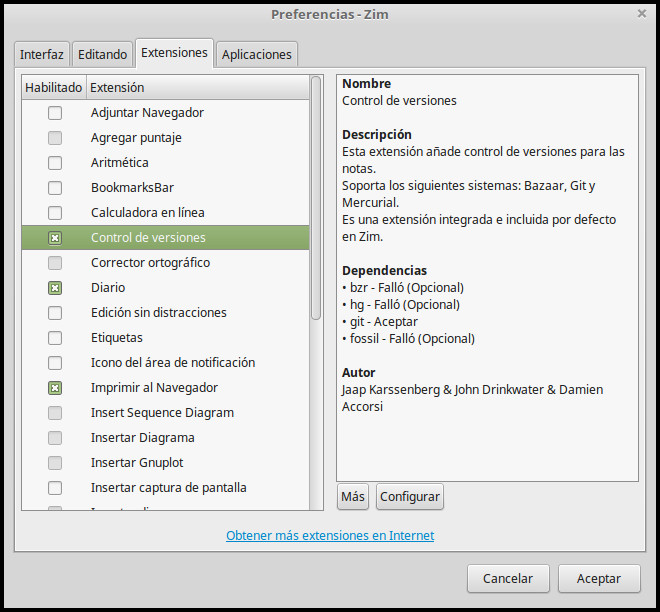660x612 pixels.
Task: Enable the Edición sin distracciones checkbox
Action: [55, 313]
